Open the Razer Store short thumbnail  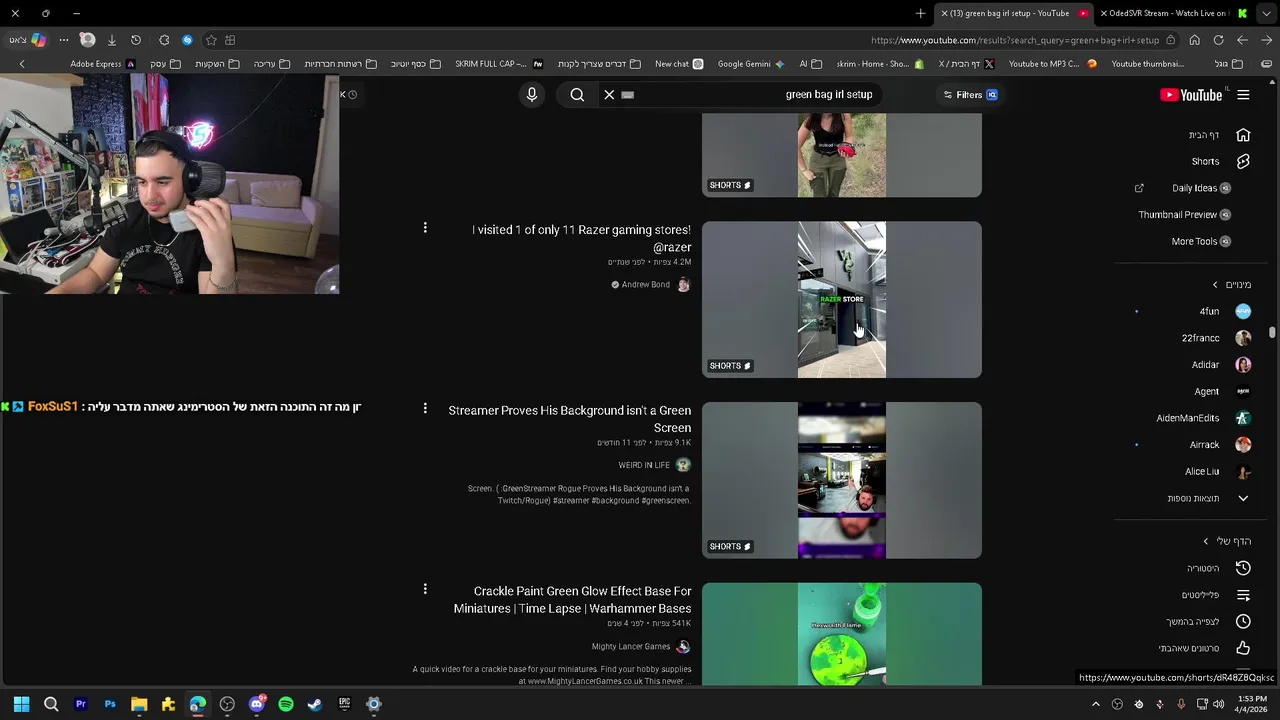[x=842, y=300]
